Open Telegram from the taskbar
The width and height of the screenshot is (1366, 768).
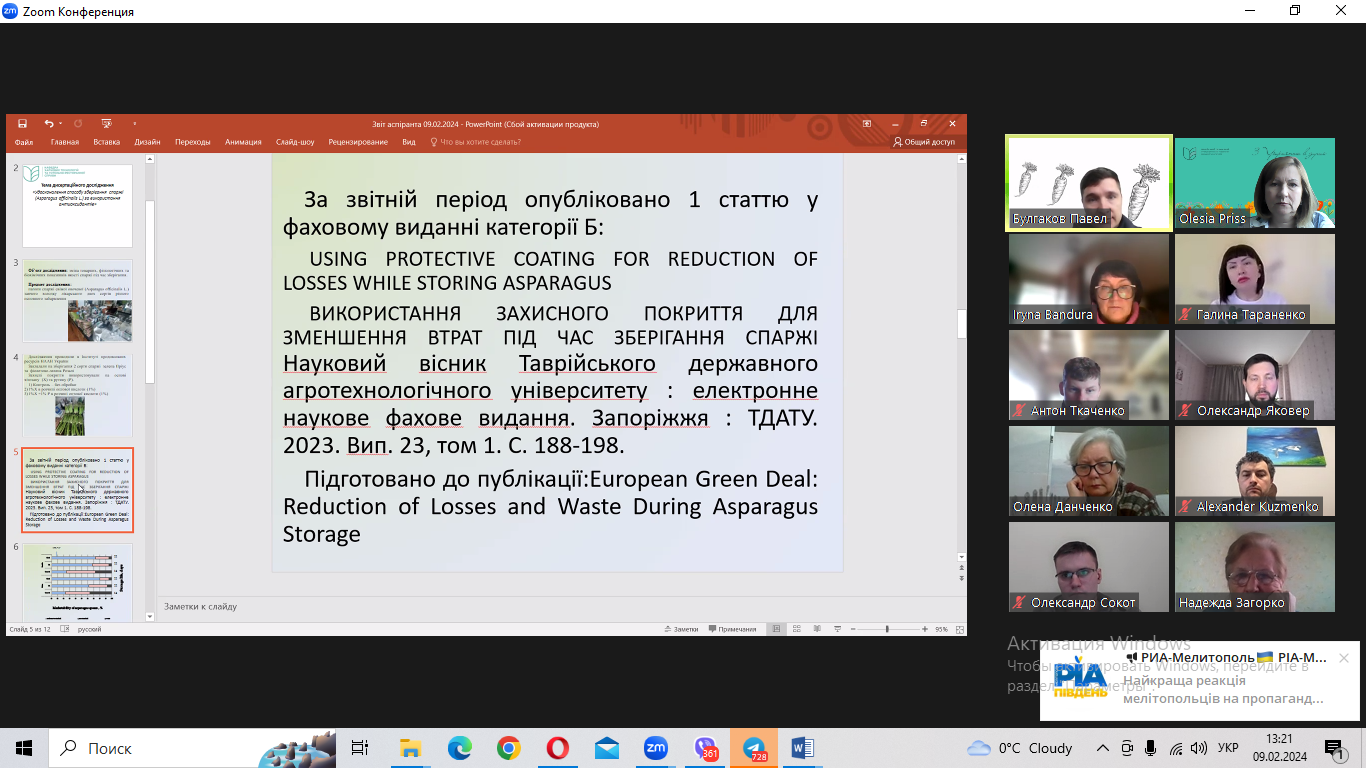(753, 748)
